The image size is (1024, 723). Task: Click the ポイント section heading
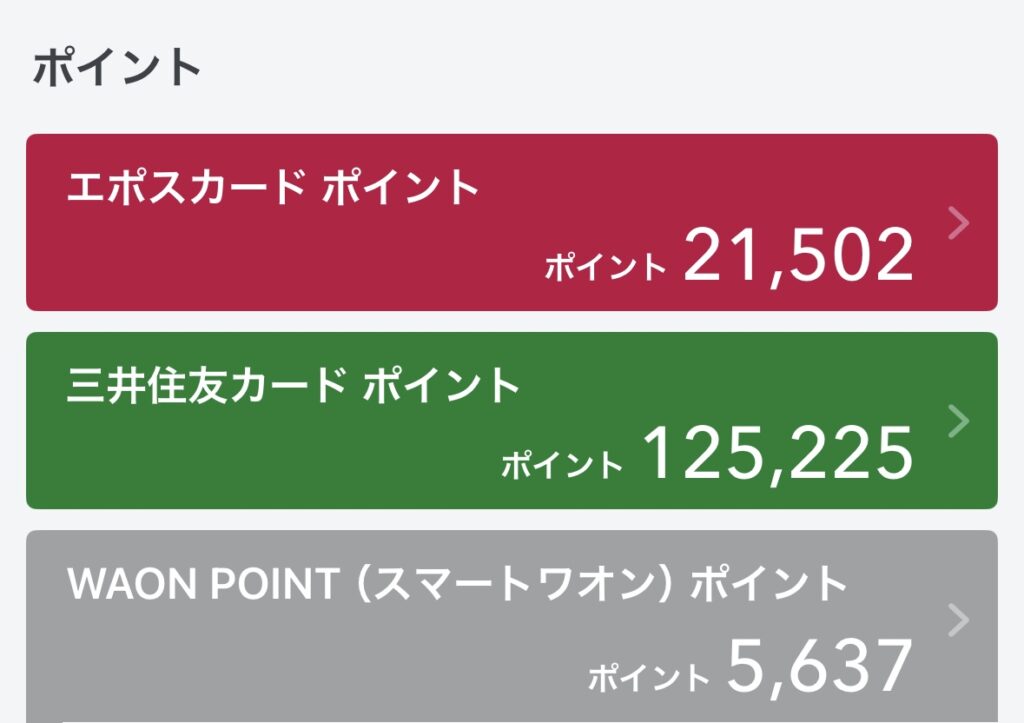click(117, 68)
